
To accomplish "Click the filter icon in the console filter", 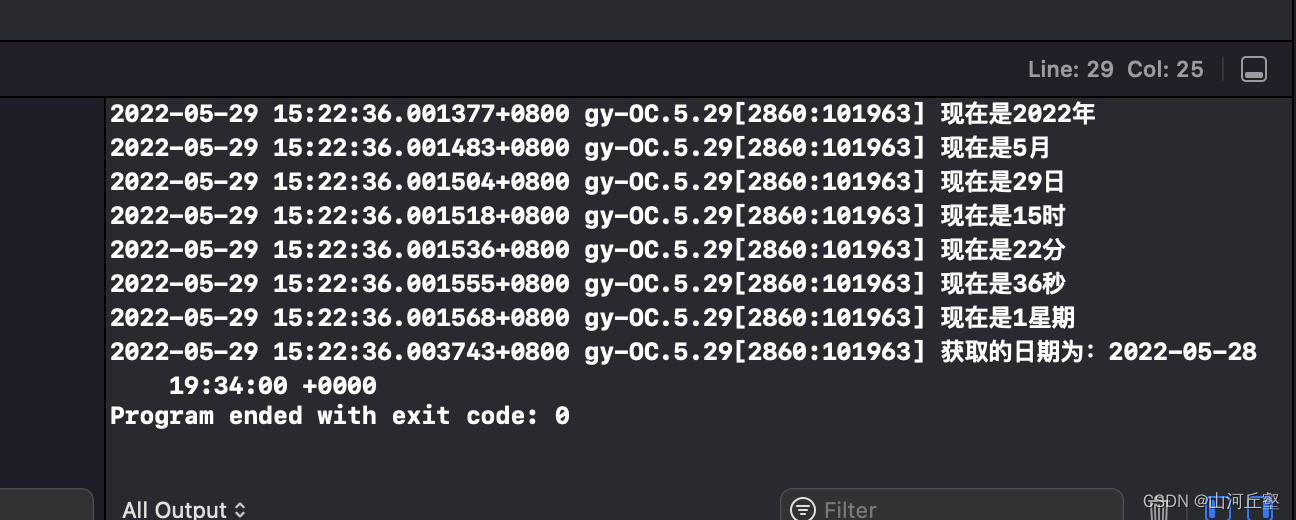I will (802, 509).
